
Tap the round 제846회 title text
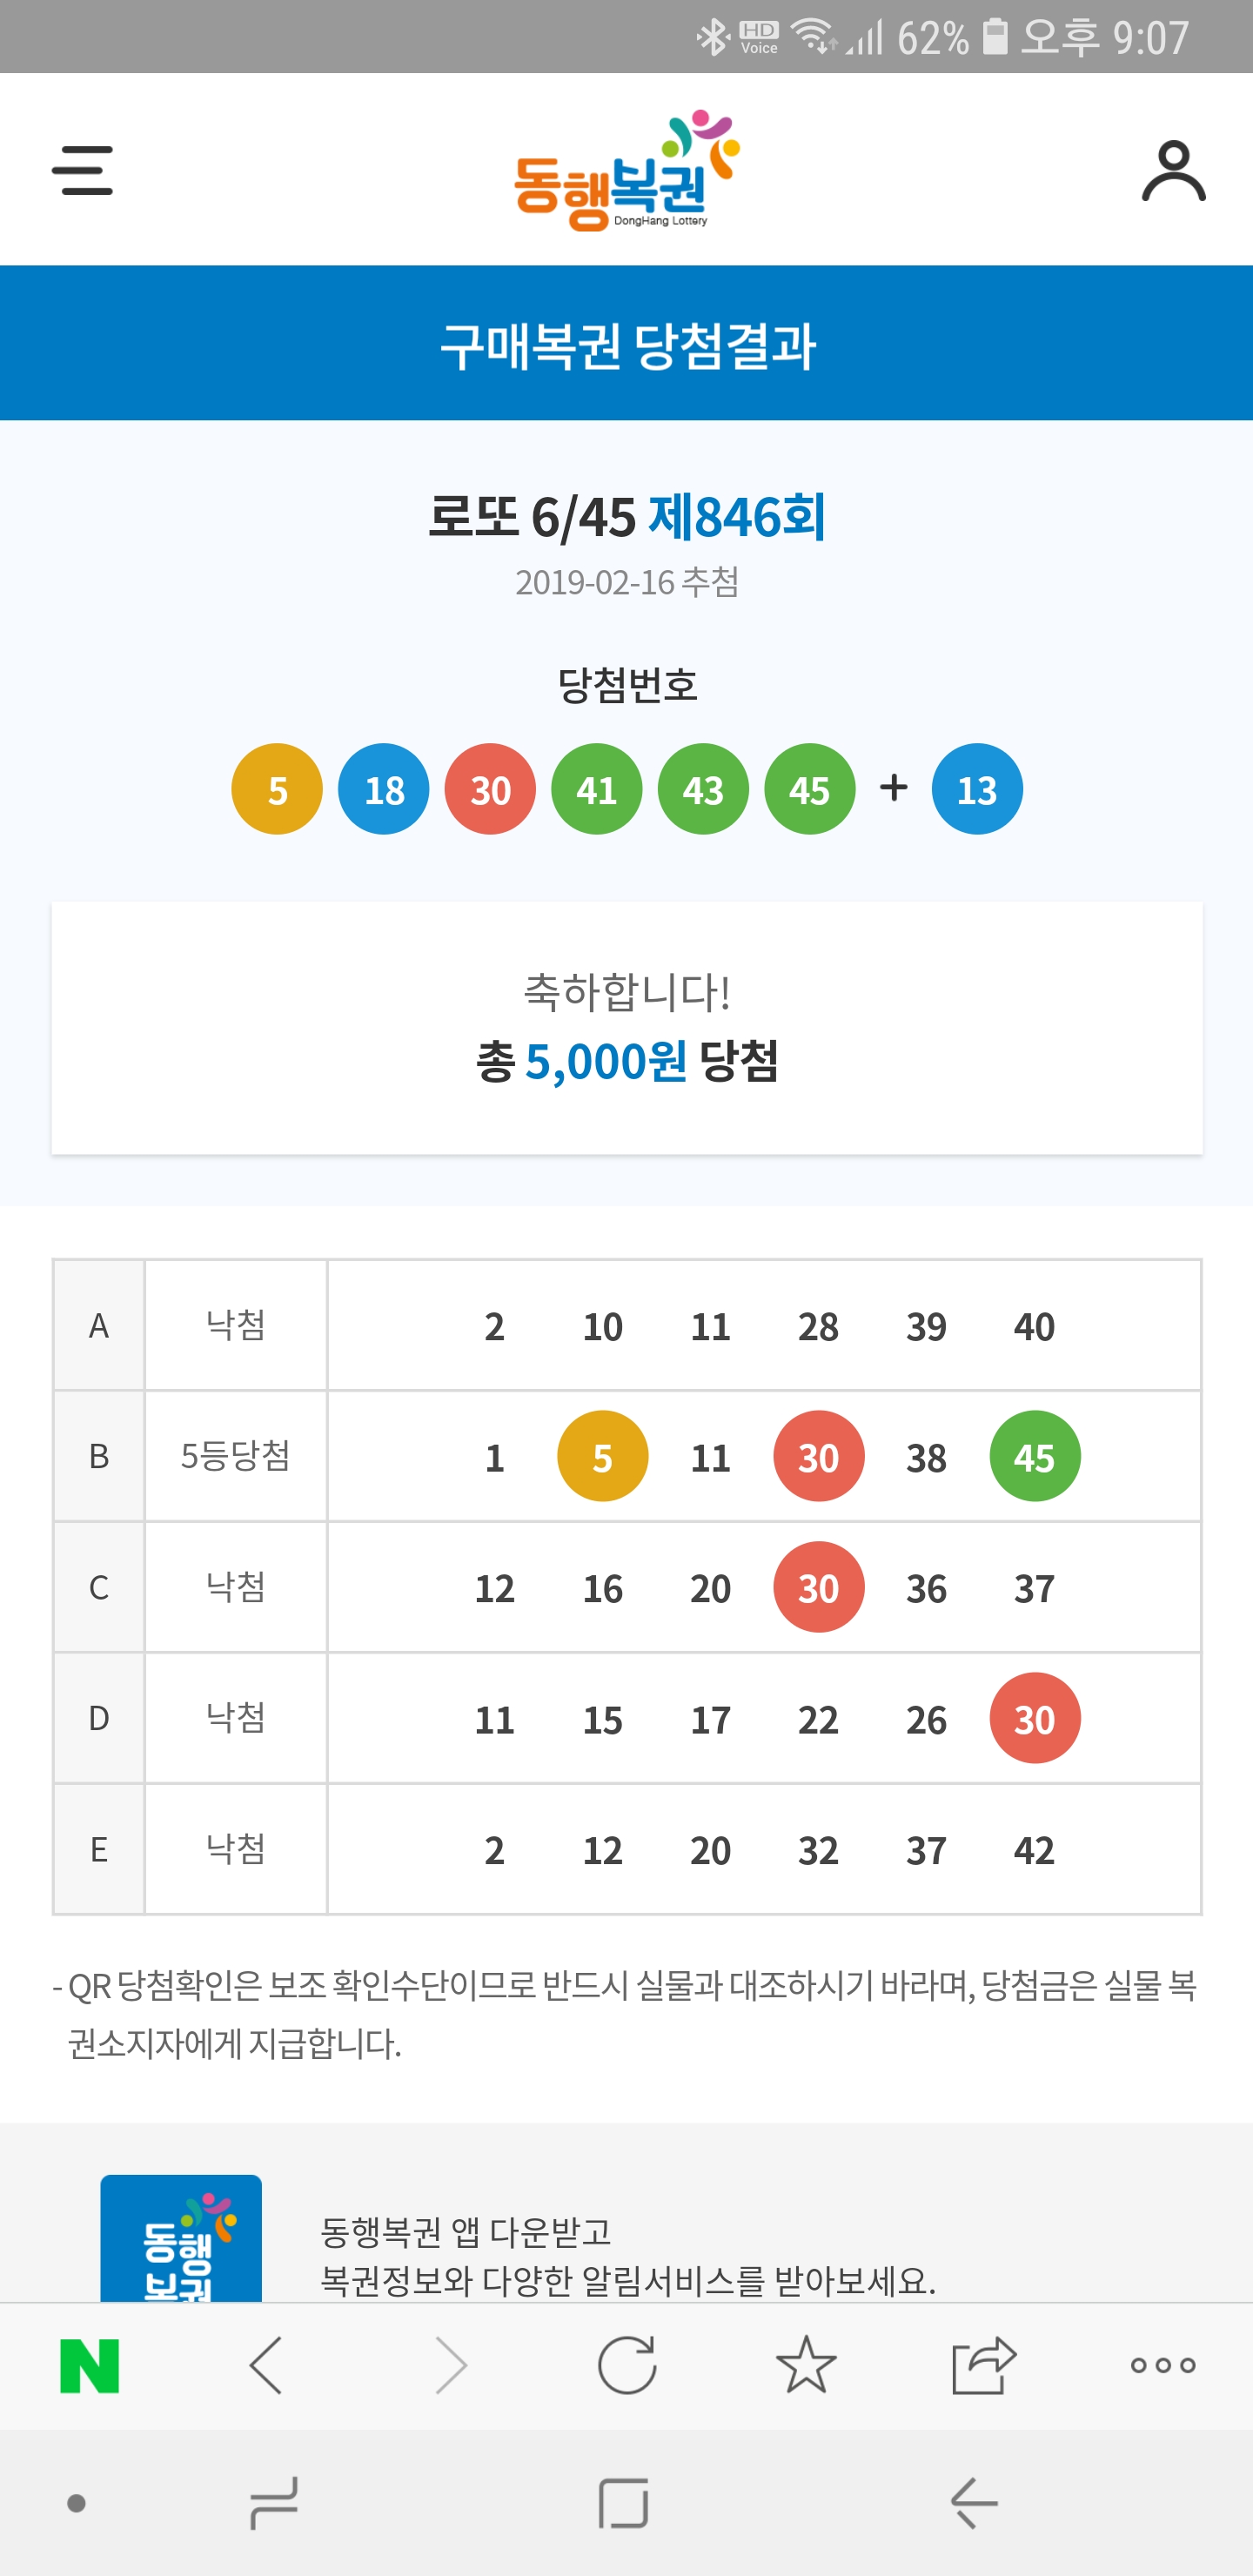[737, 517]
